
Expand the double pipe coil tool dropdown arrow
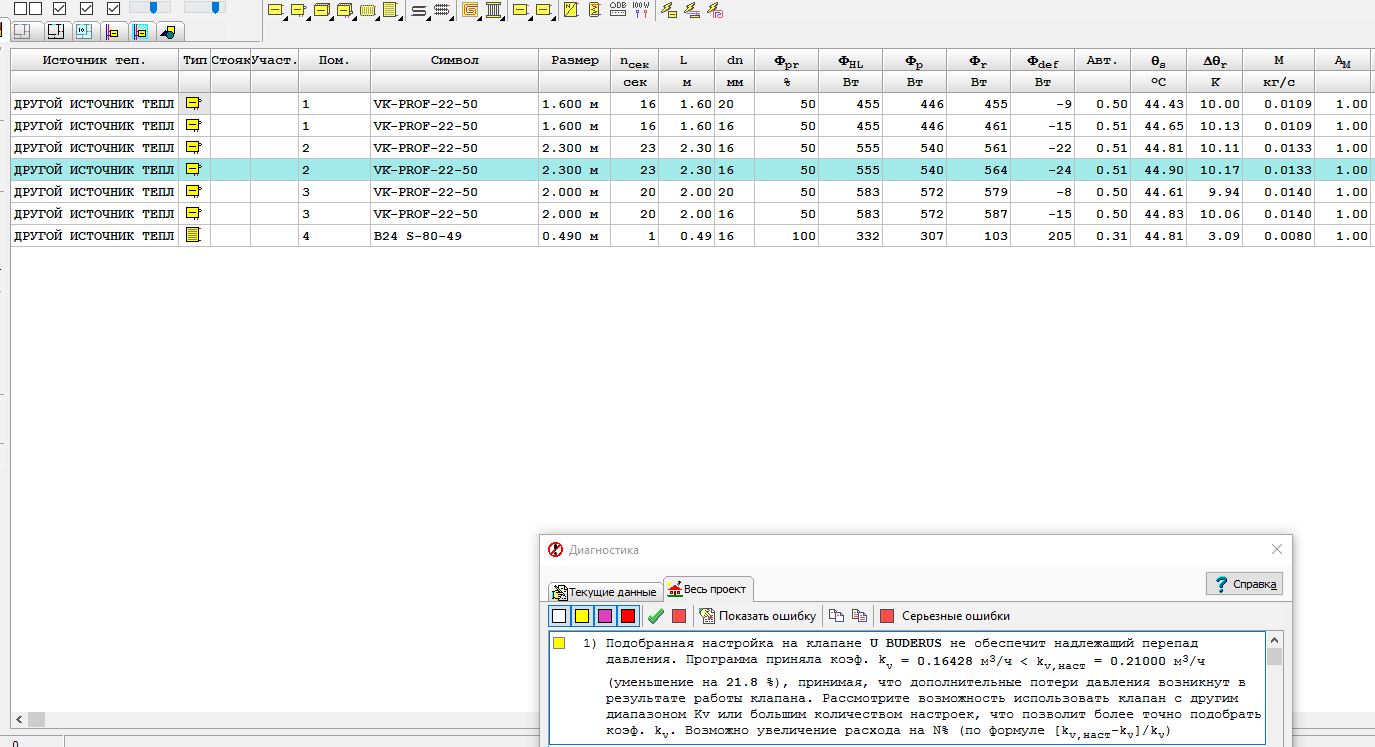pyautogui.click(x=453, y=18)
